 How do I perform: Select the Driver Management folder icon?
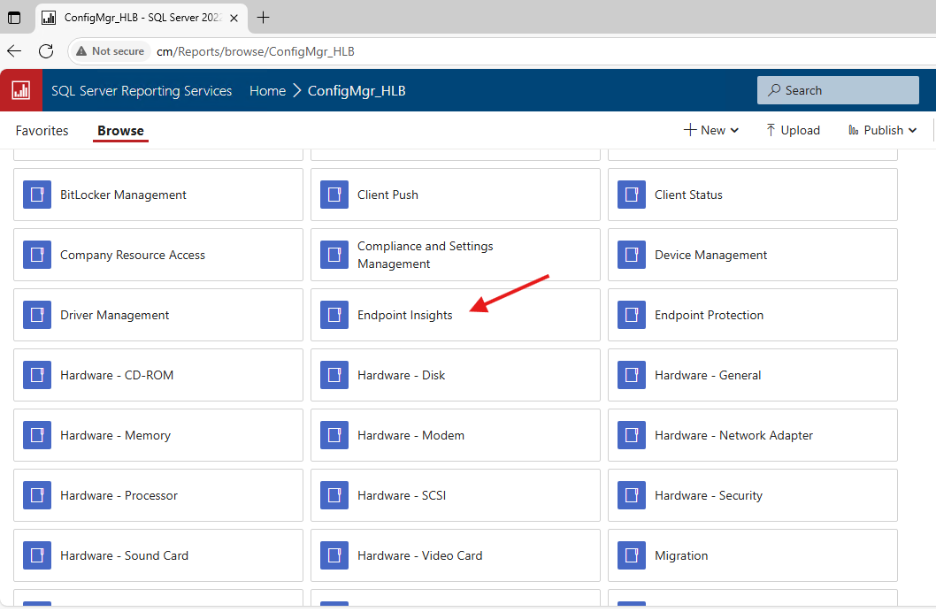pos(37,314)
